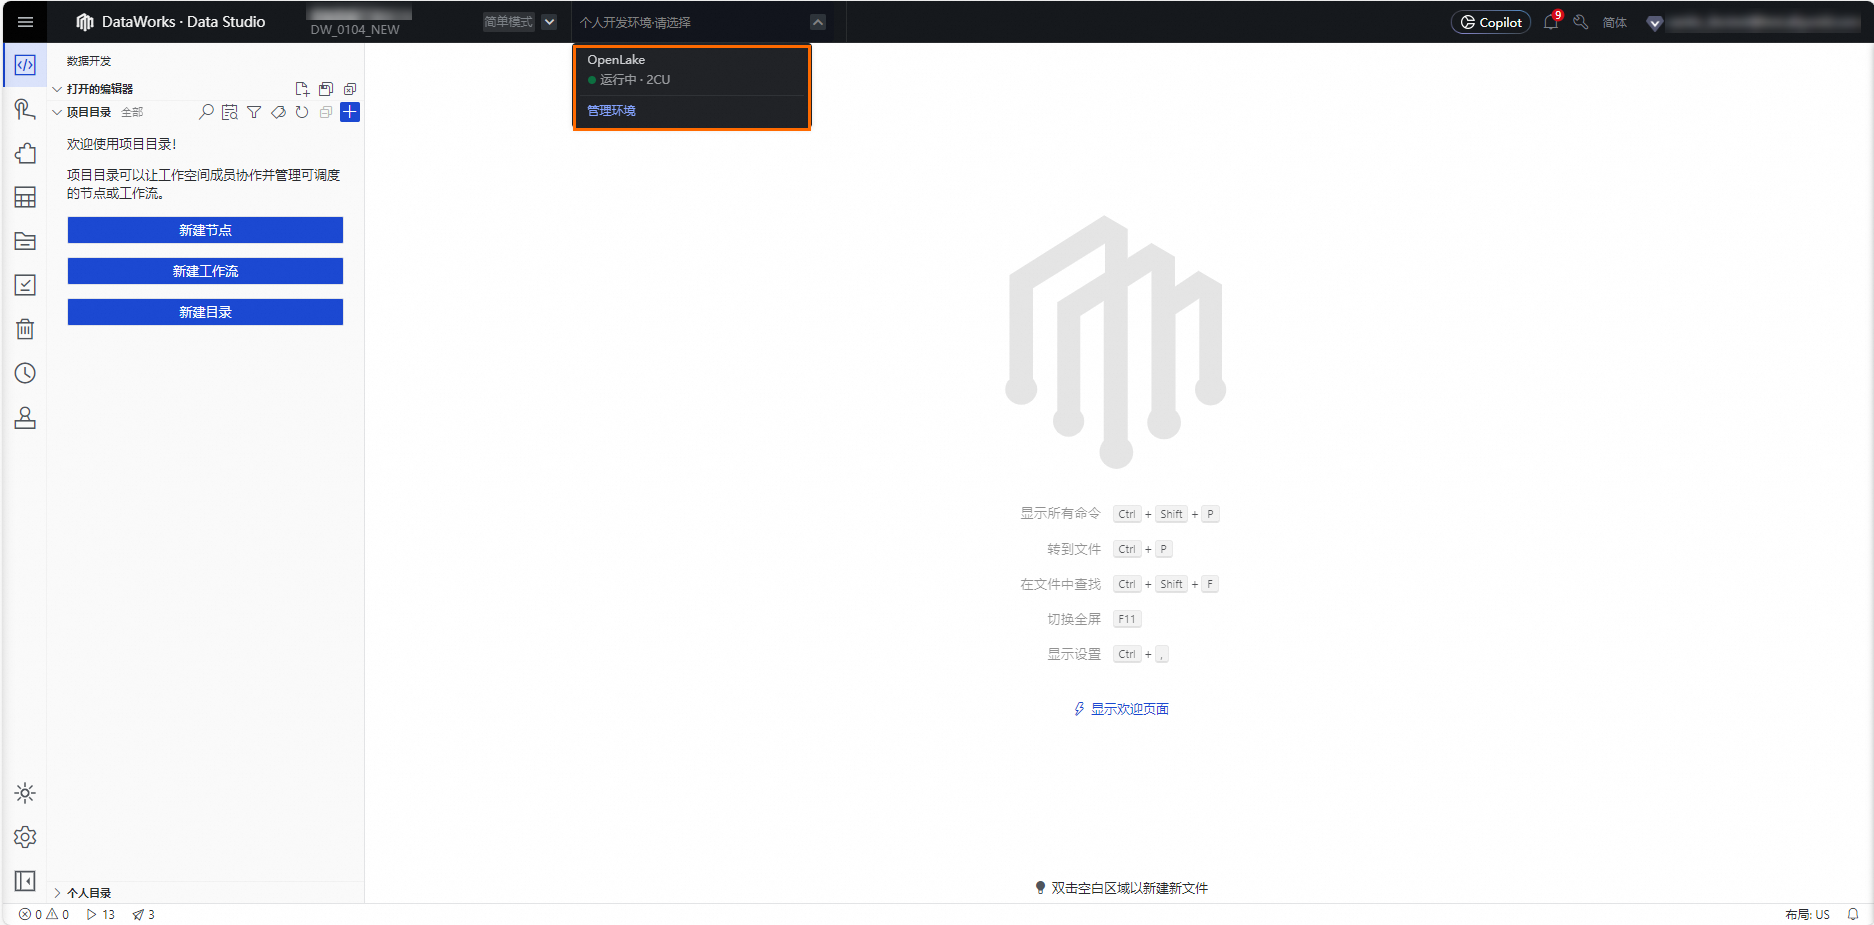1874x925 pixels.
Task: Click the 全部 filter label
Action: pos(132,112)
